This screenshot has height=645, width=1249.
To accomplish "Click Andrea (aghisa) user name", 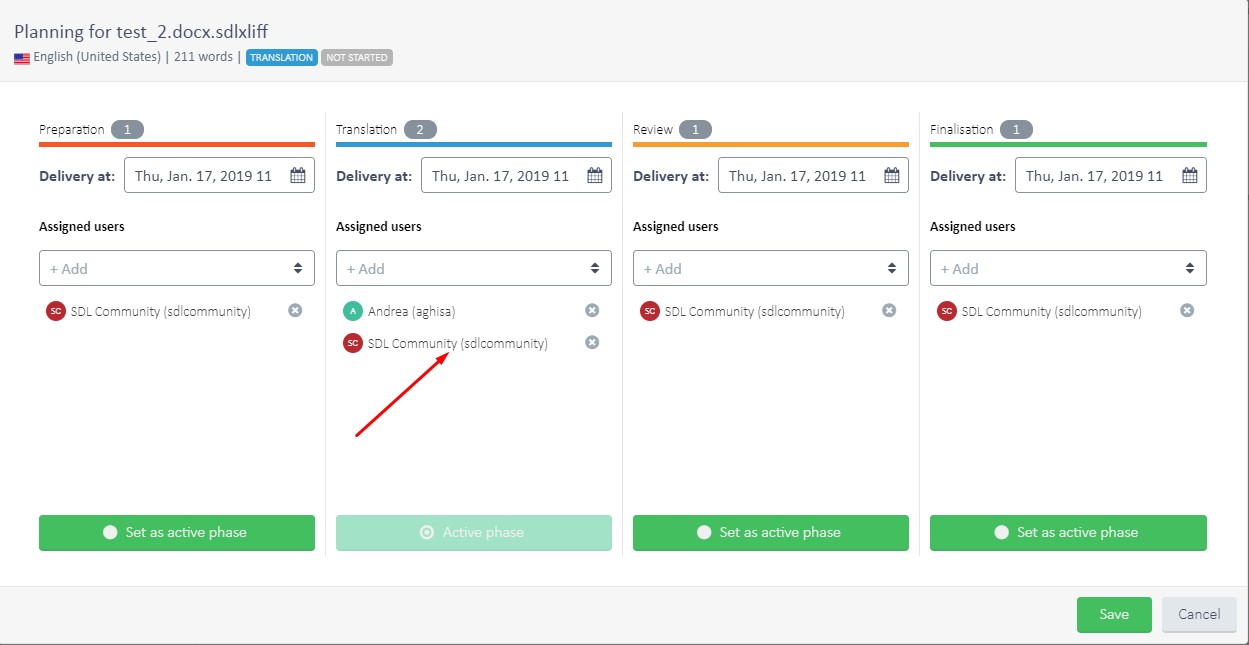I will point(412,311).
